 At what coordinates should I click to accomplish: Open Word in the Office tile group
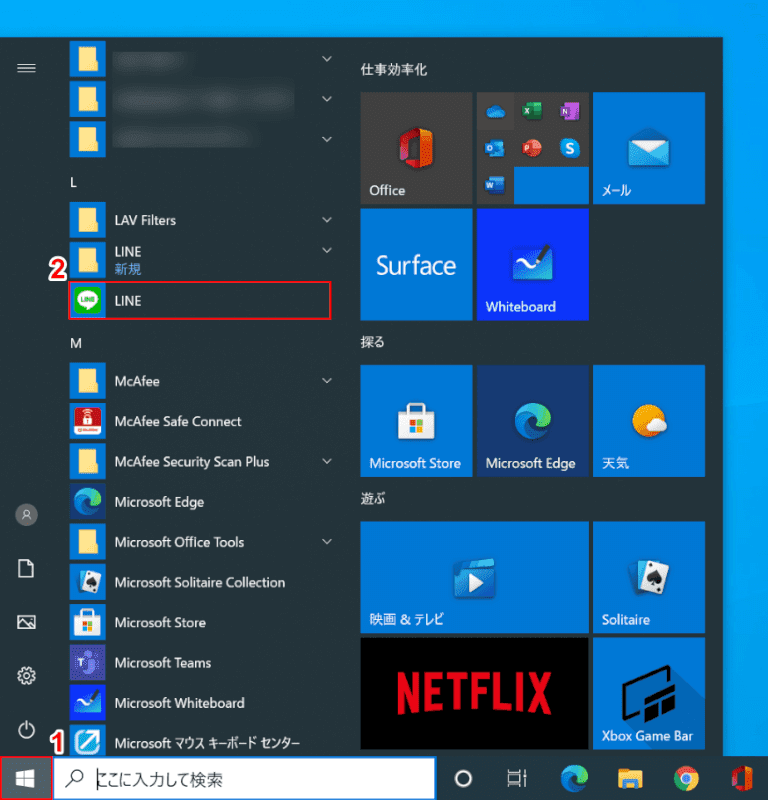(x=496, y=185)
